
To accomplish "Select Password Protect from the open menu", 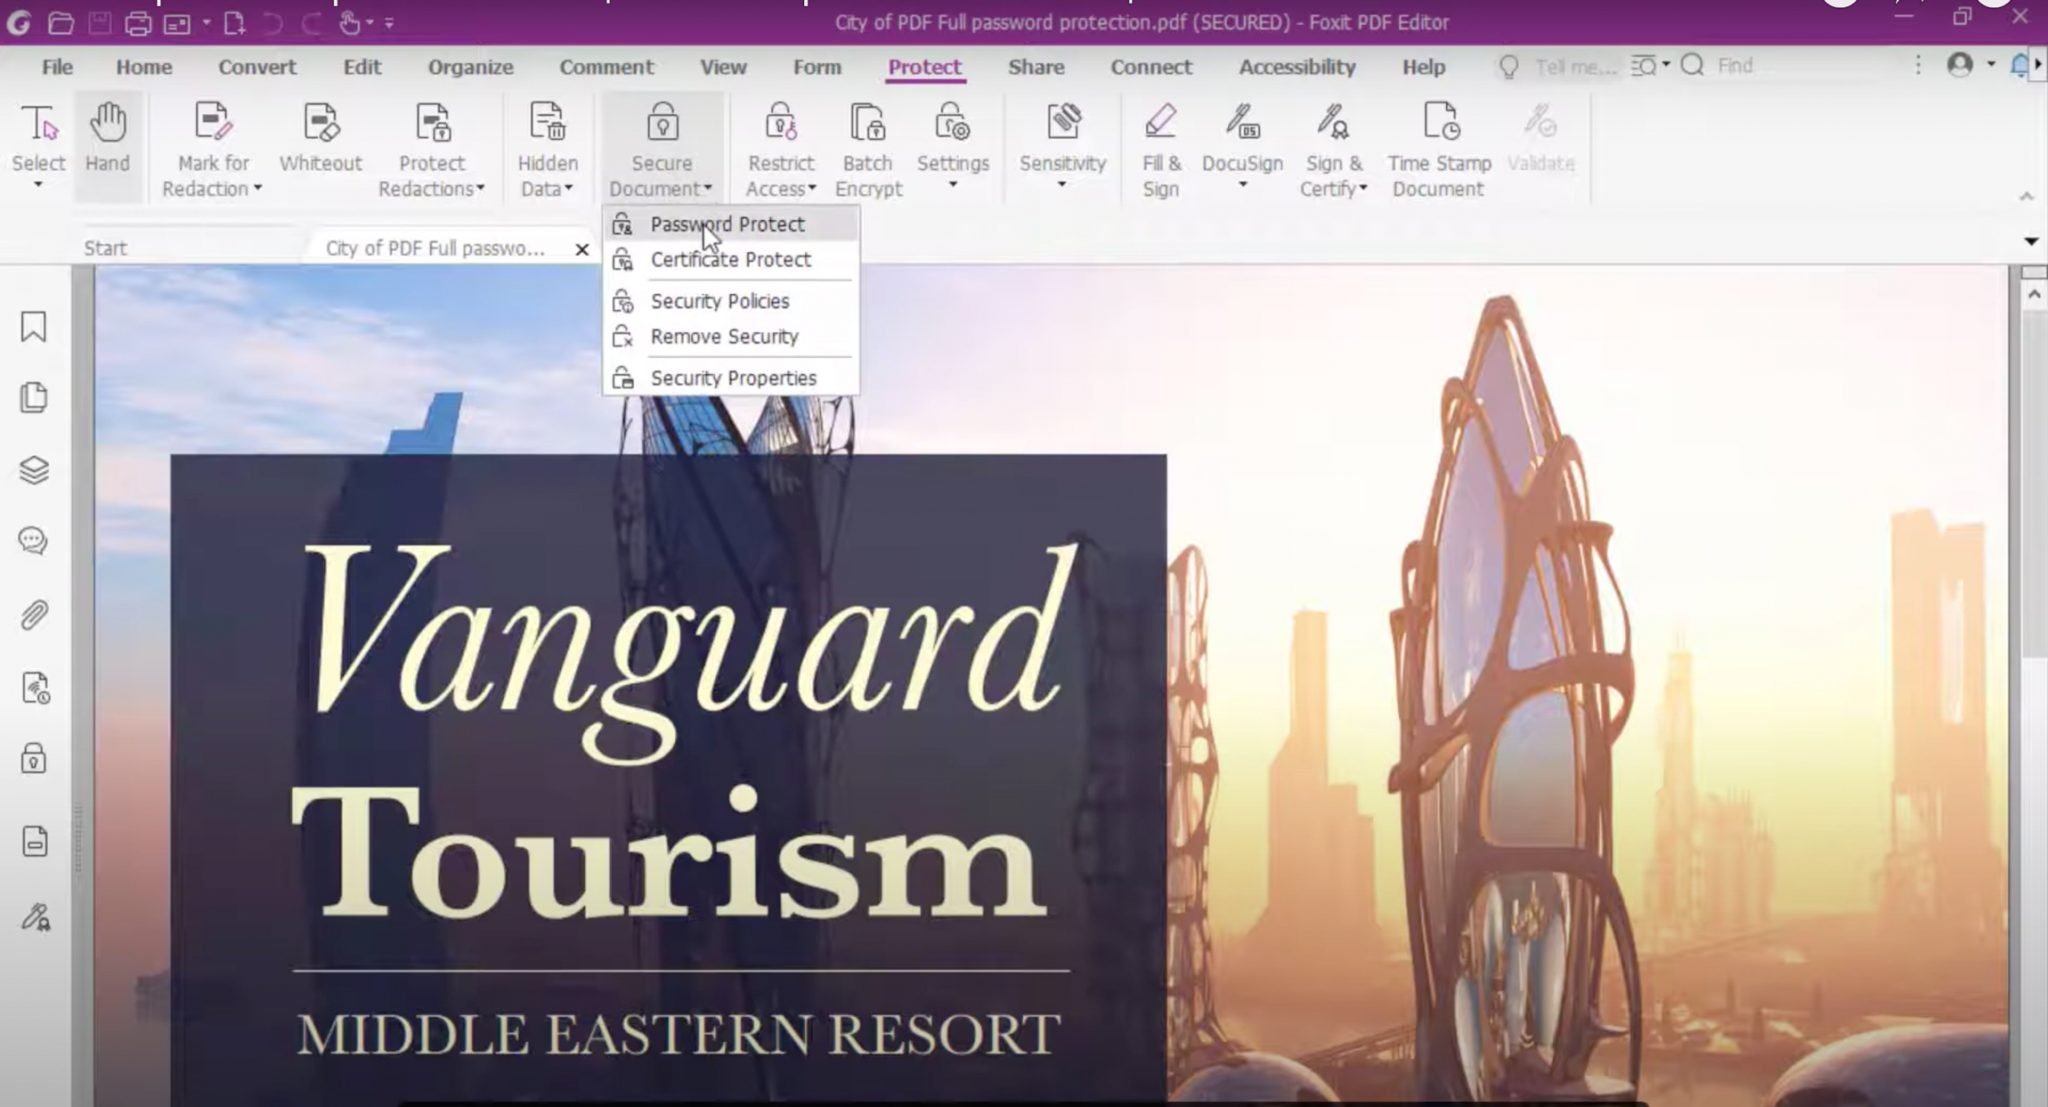I will click(x=727, y=223).
